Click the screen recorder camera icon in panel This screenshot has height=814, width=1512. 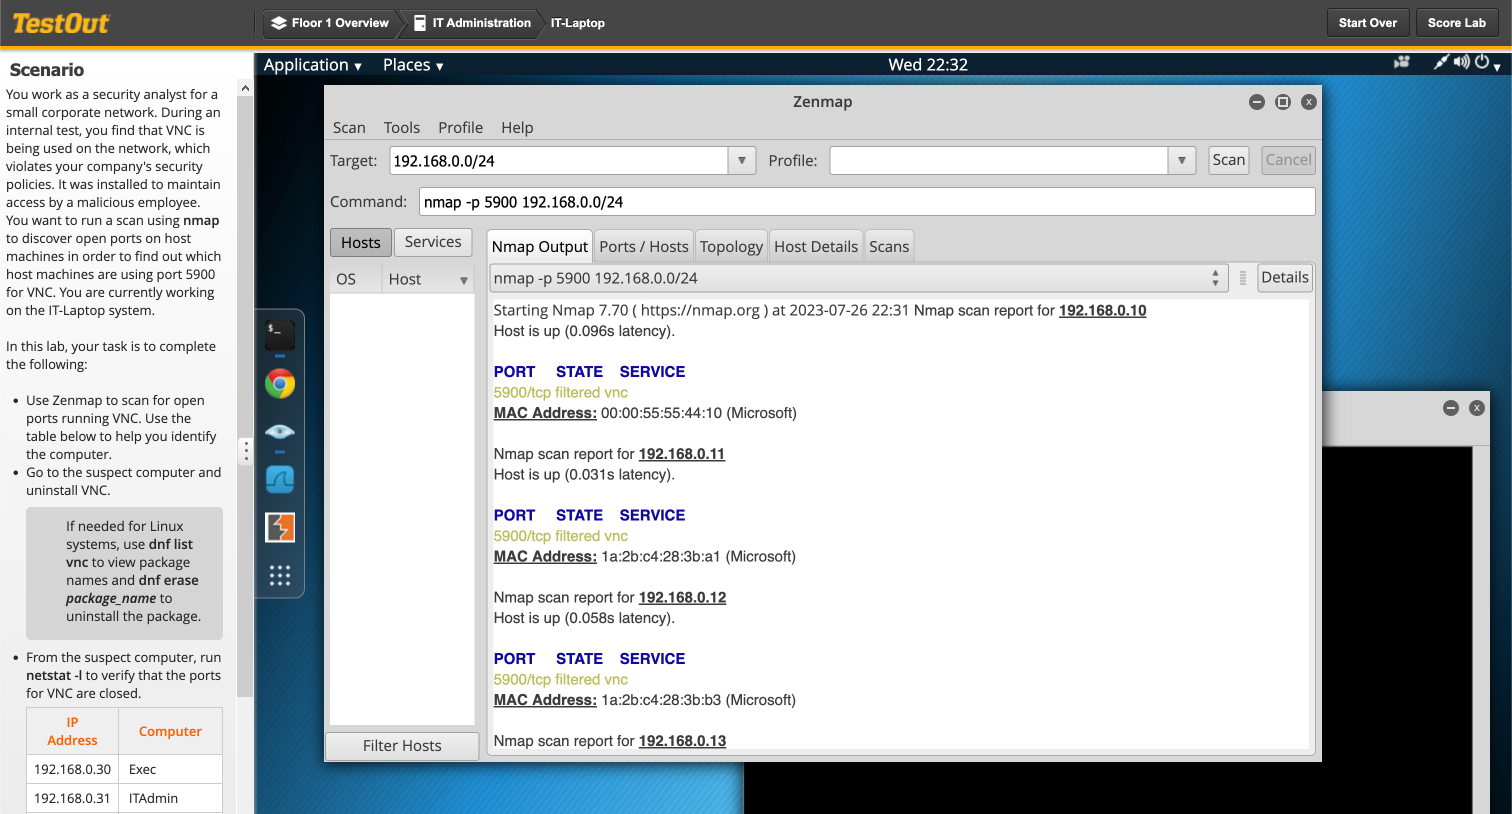[x=1402, y=62]
